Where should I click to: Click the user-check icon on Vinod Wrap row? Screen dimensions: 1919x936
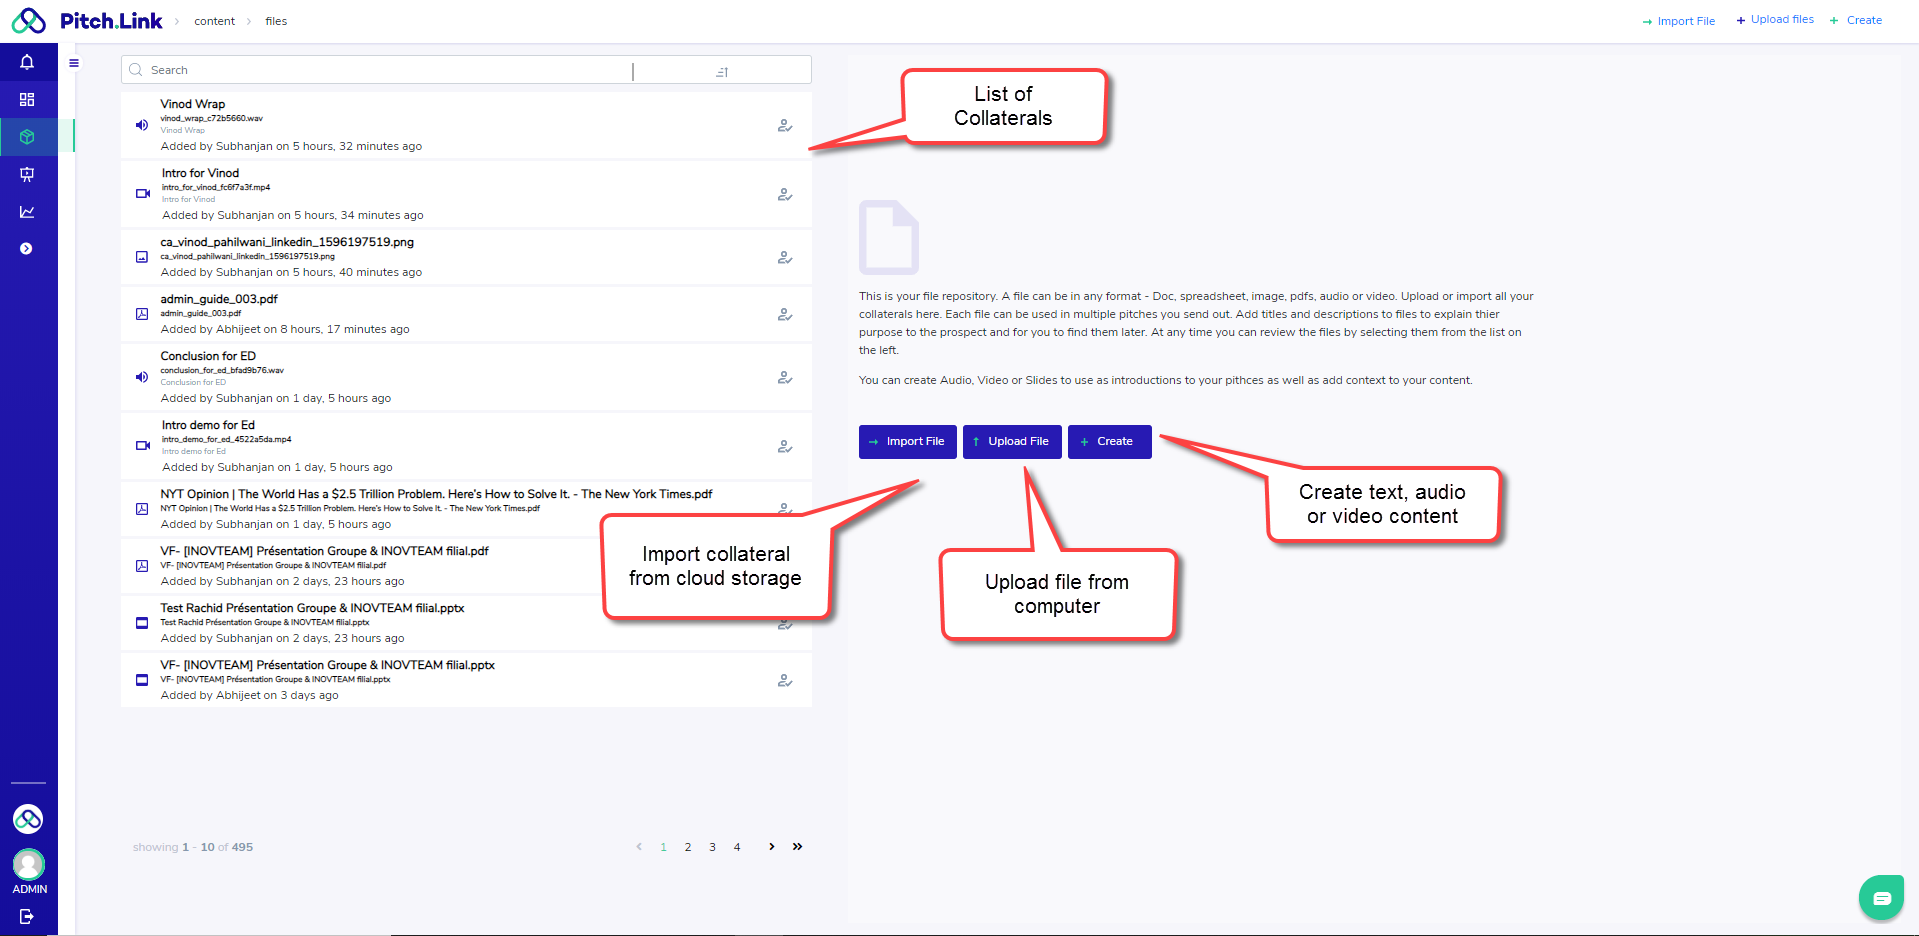tap(785, 126)
